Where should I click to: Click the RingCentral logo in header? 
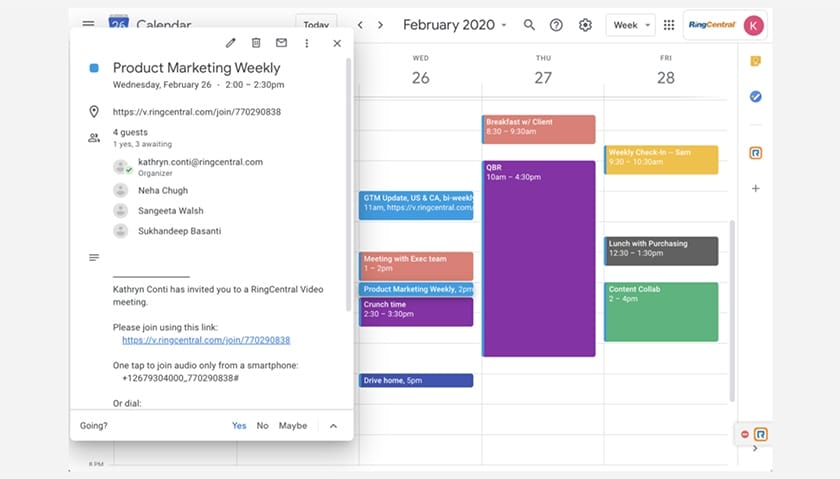712,25
